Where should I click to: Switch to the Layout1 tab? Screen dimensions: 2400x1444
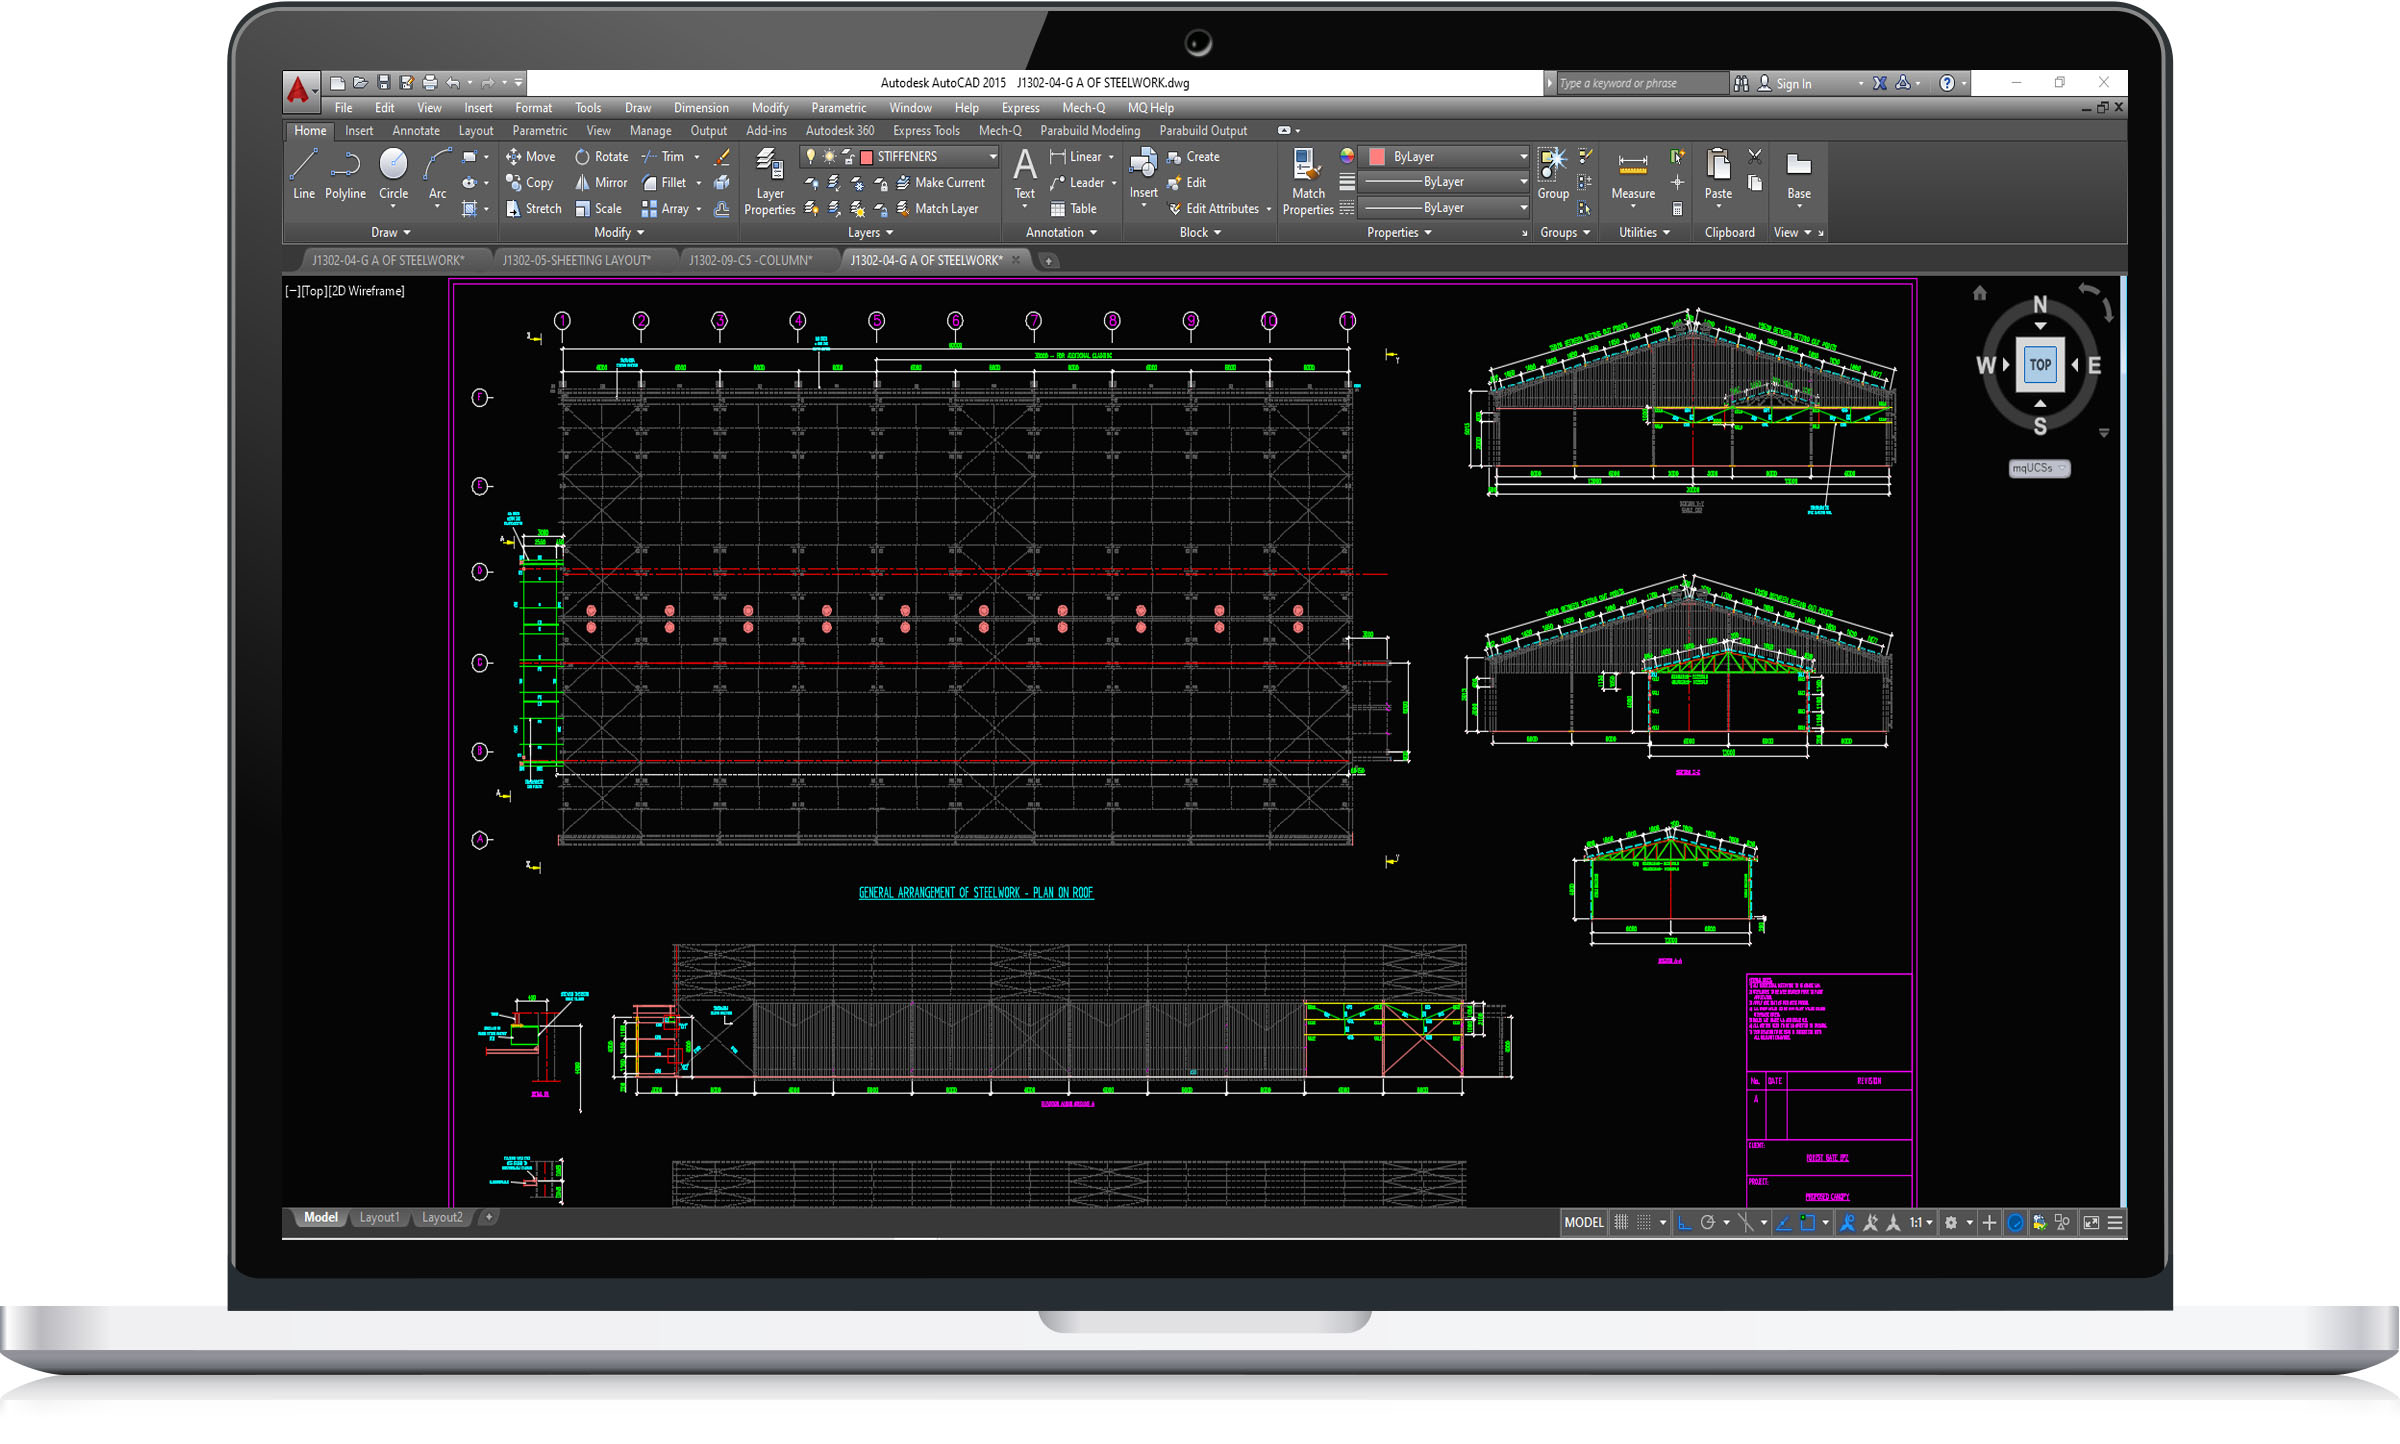379,1217
